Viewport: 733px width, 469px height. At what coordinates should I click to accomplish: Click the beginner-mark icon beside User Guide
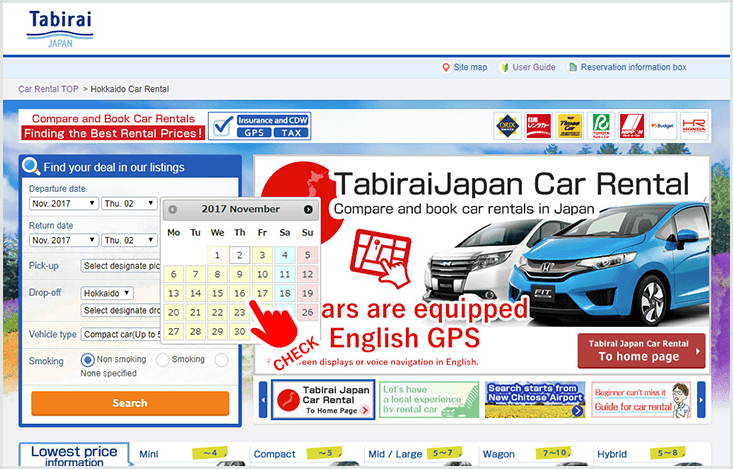(x=504, y=67)
